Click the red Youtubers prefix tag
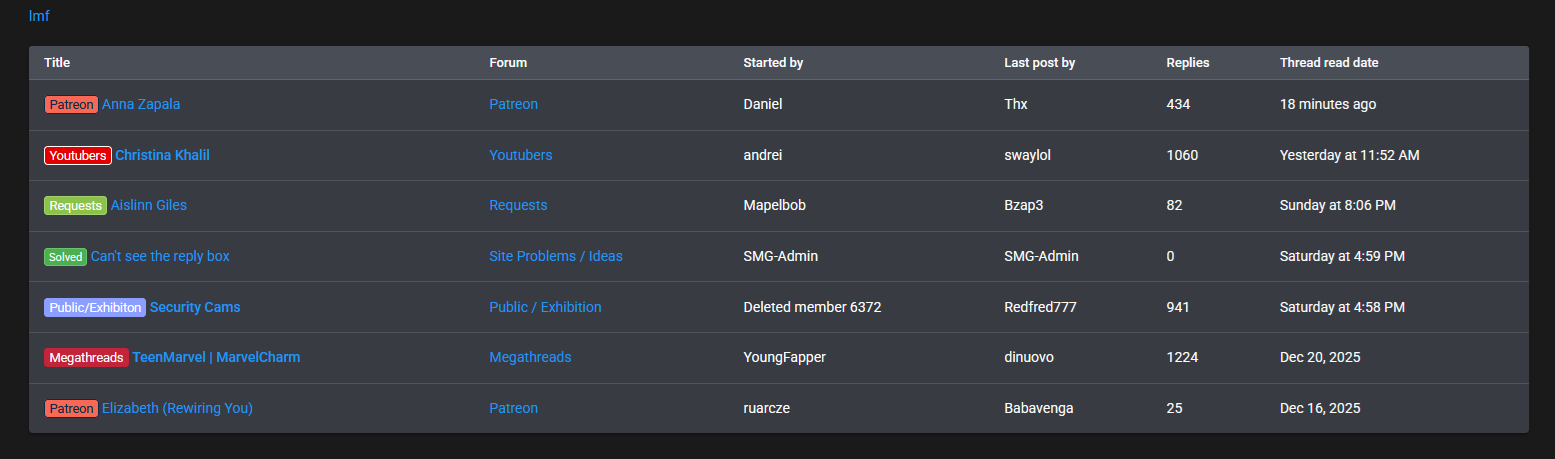The width and height of the screenshot is (1555, 459). [78, 155]
